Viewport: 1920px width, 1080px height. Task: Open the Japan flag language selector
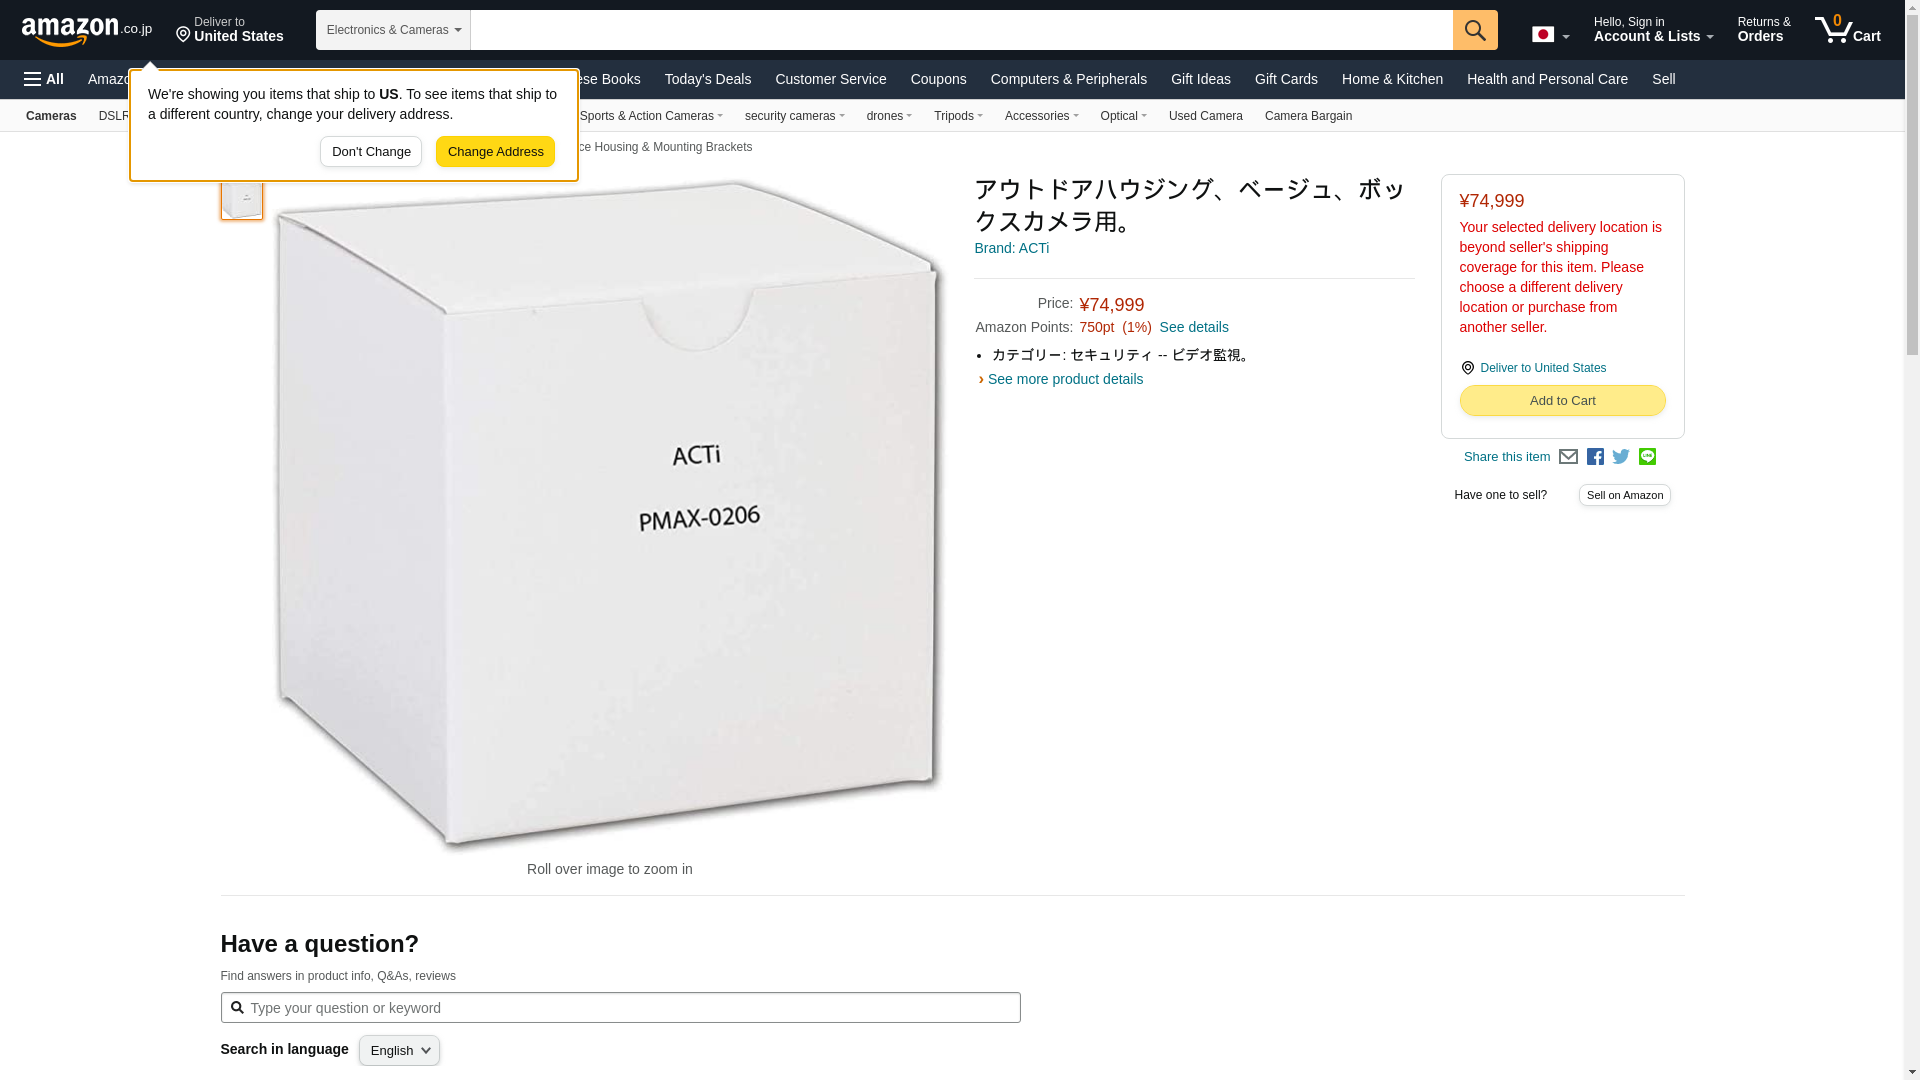1550,34
